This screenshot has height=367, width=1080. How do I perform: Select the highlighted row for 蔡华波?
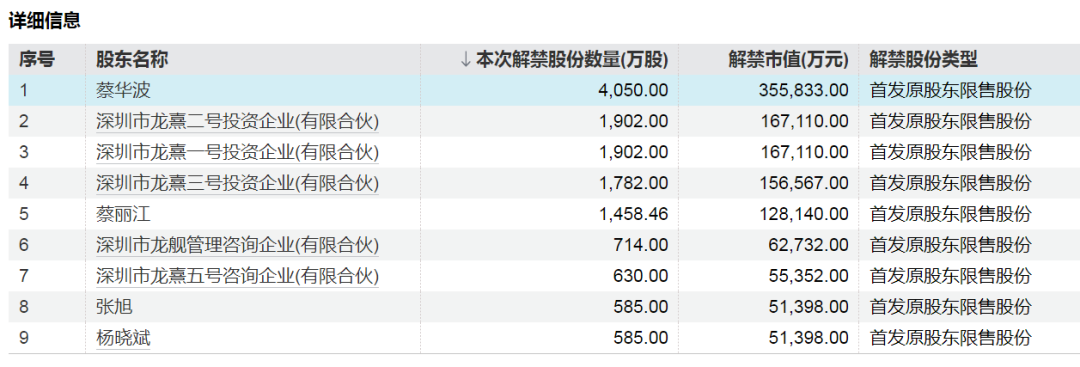(544, 90)
